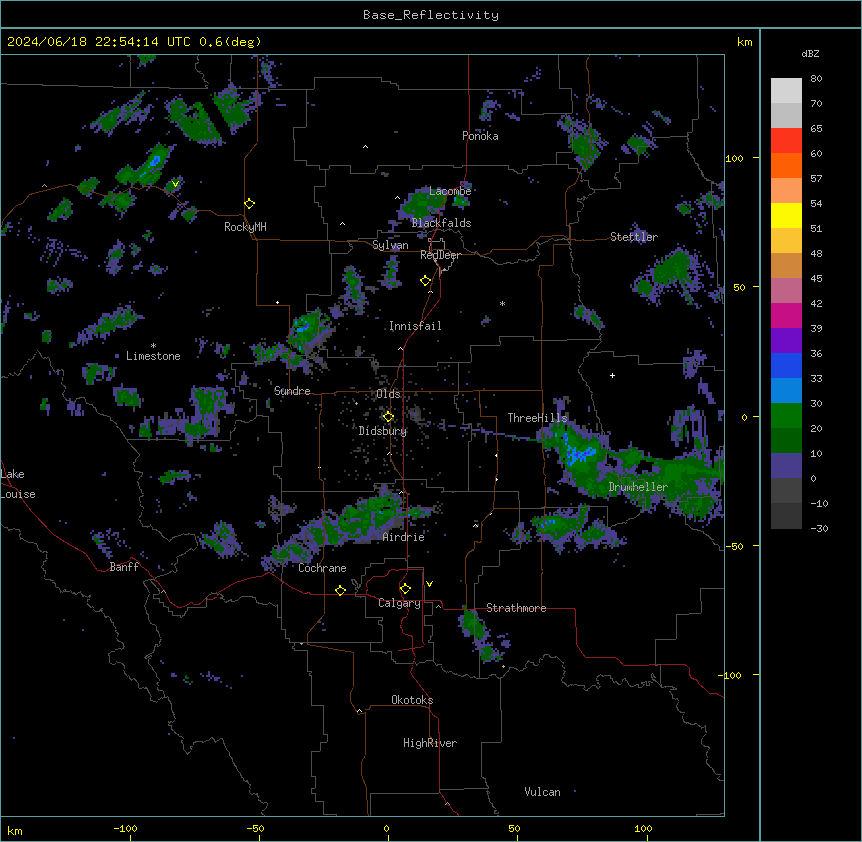This screenshot has width=862, height=842.
Task: Click the red swatch in dBZ legend
Action: (x=786, y=141)
